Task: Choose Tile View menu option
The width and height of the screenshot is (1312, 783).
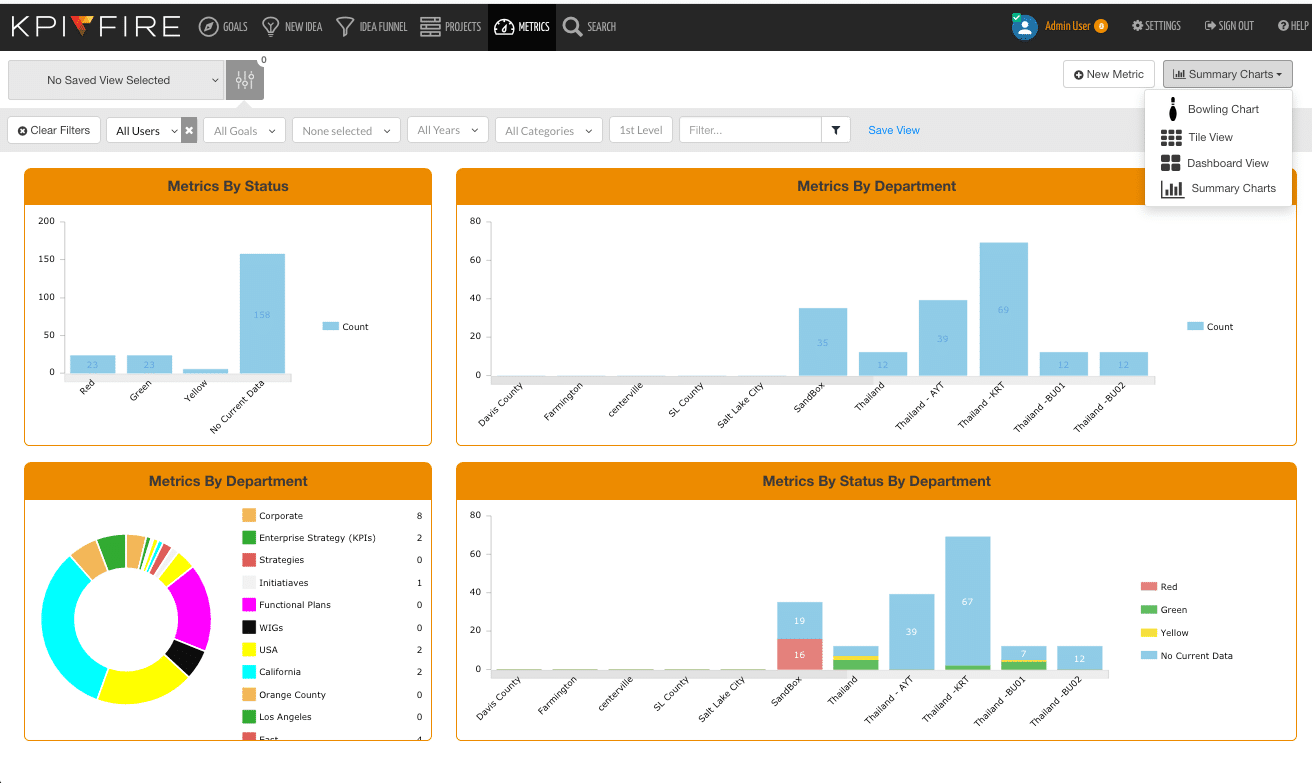Action: (1210, 137)
